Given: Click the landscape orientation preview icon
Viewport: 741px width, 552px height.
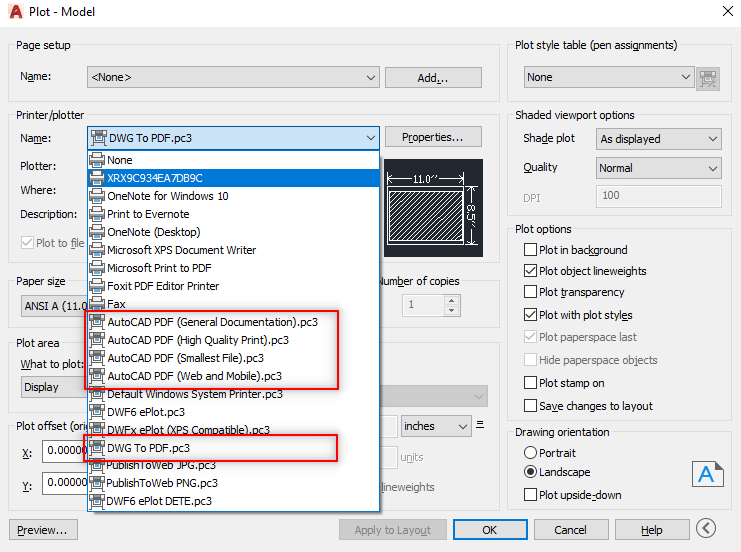Looking at the screenshot, I should tap(707, 474).
